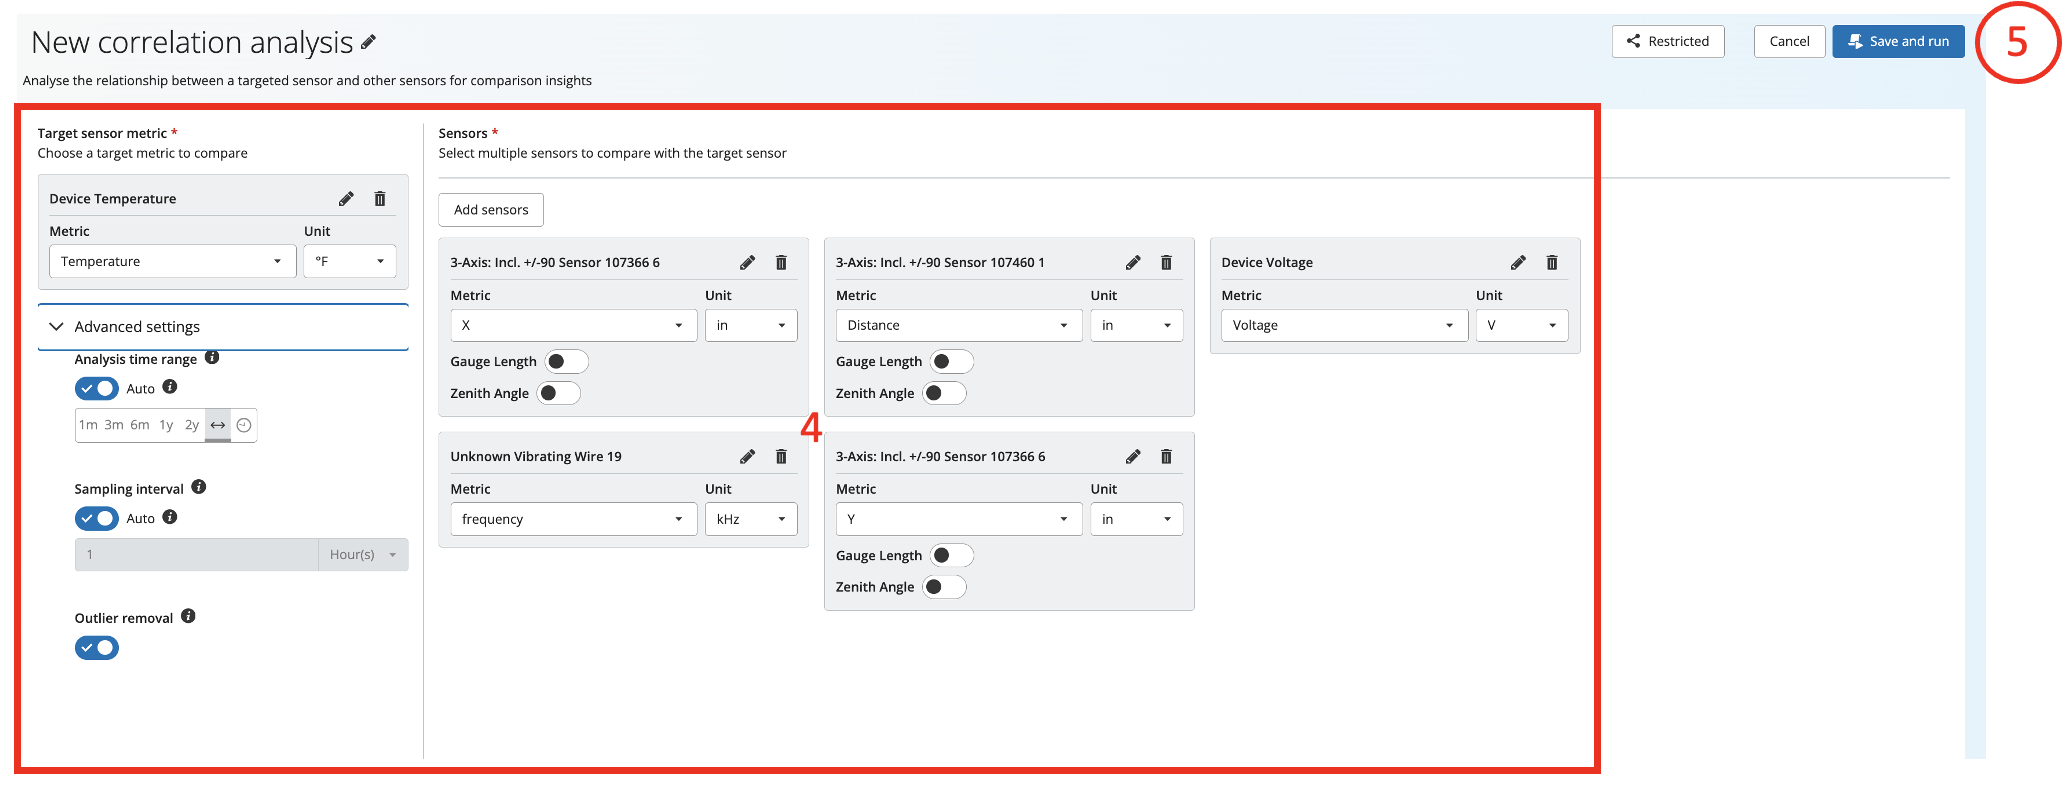Image resolution: width=2072 pixels, height=788 pixels.
Task: Edit the Device Temperature target sensor
Action: [x=346, y=199]
